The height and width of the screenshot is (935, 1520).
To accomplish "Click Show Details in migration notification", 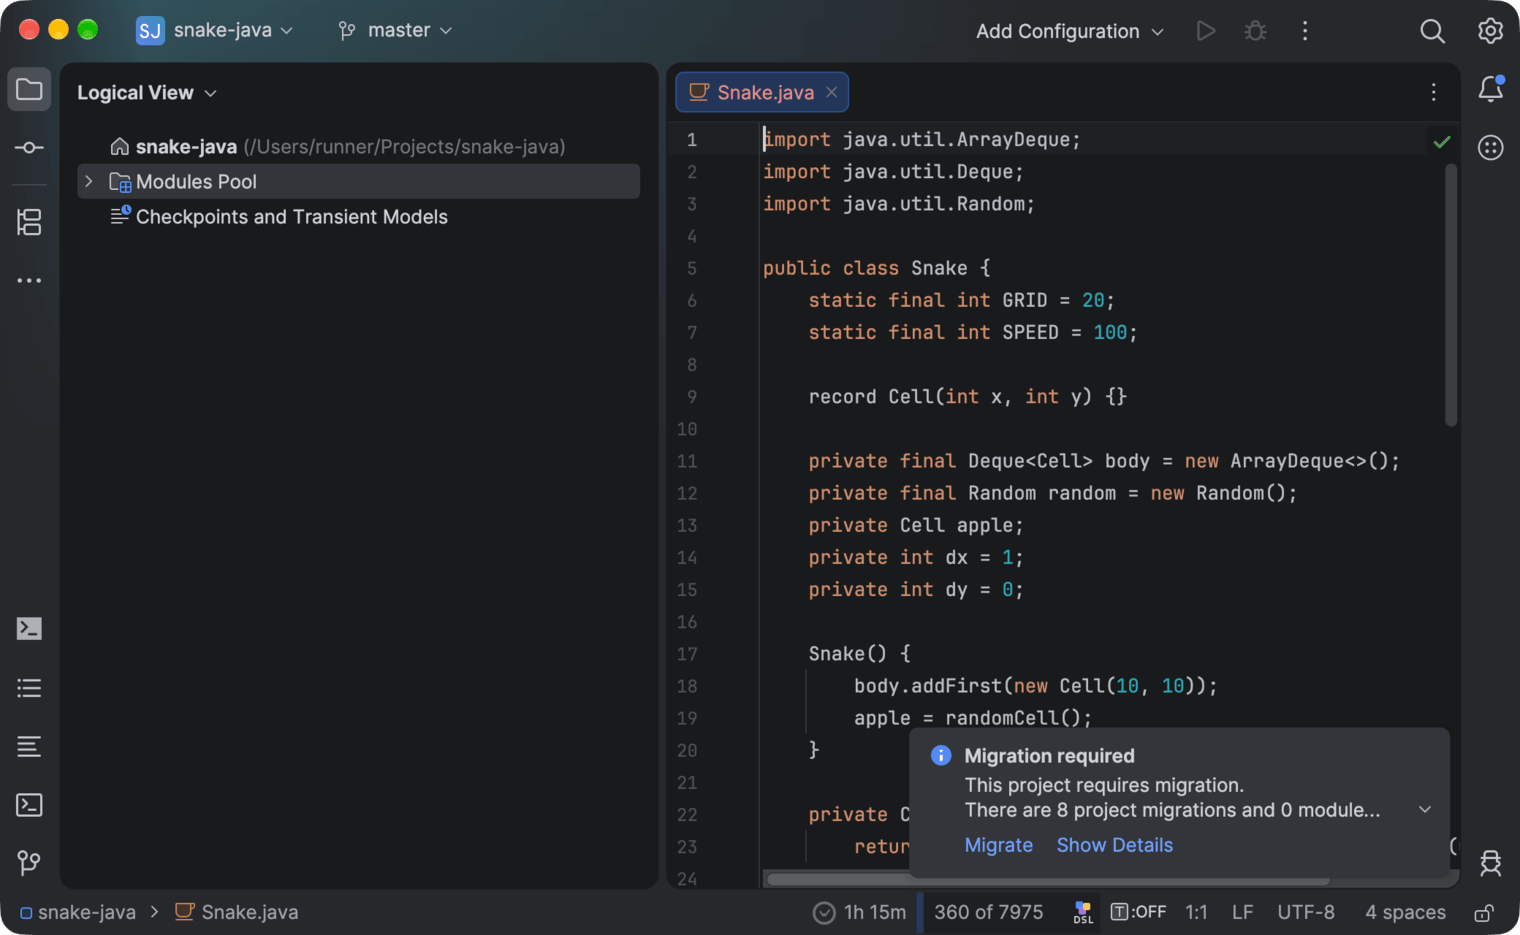I will (x=1114, y=845).
